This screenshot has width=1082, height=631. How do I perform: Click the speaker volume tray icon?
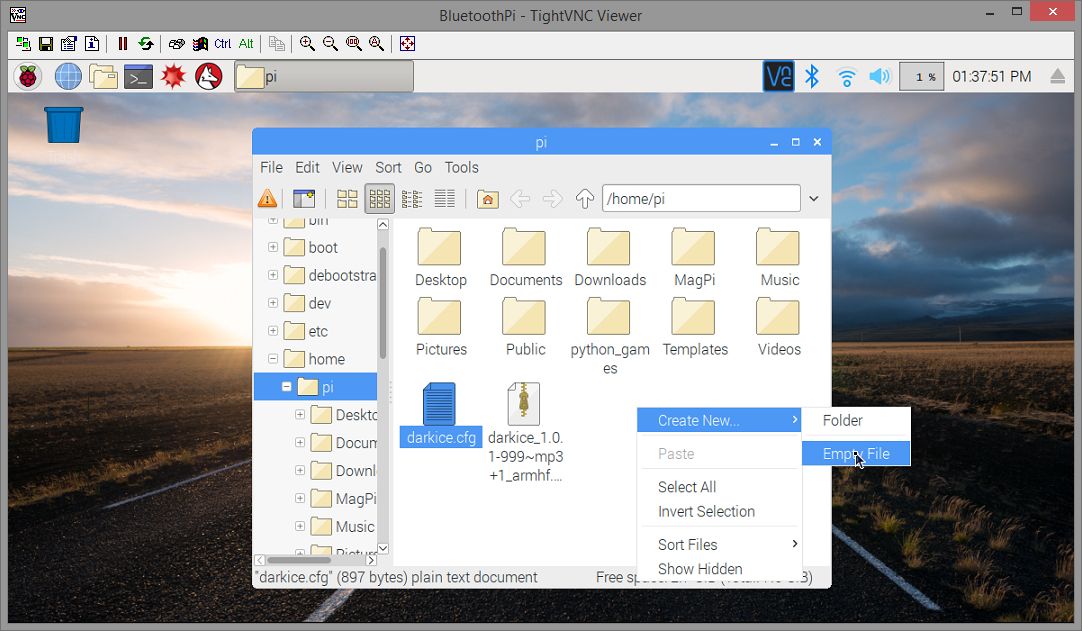tap(880, 77)
